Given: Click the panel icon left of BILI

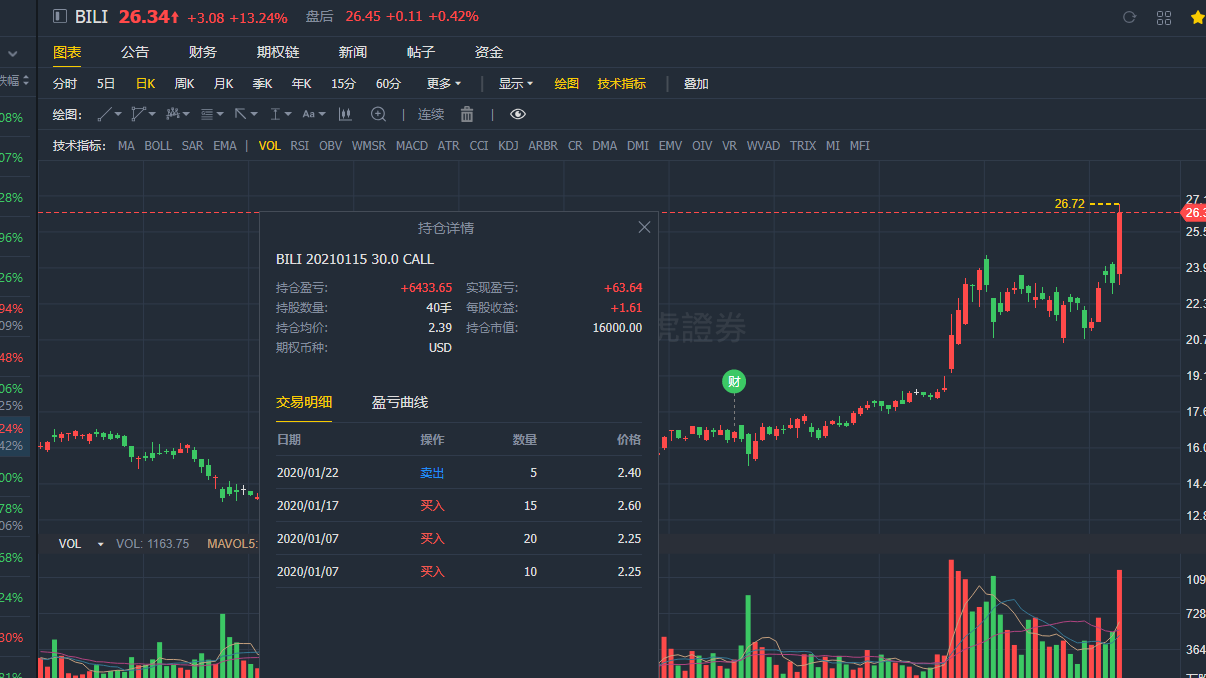Looking at the screenshot, I should click(60, 16).
